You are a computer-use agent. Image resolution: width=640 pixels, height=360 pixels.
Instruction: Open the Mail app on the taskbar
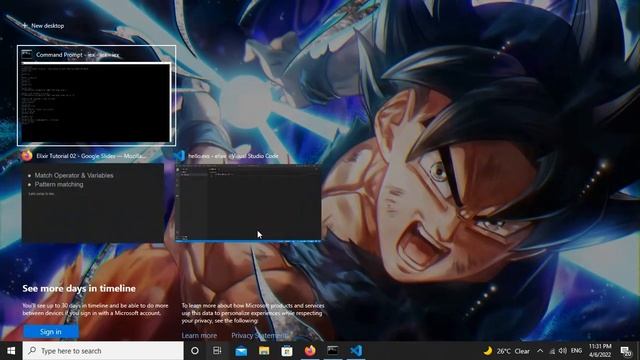(241, 351)
